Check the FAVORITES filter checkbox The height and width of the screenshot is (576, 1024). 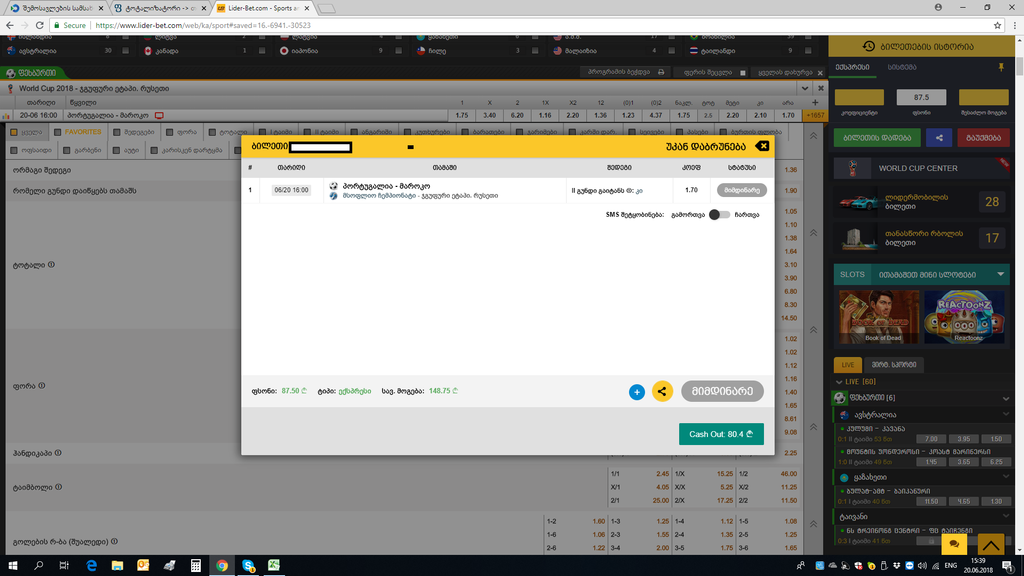(57, 132)
